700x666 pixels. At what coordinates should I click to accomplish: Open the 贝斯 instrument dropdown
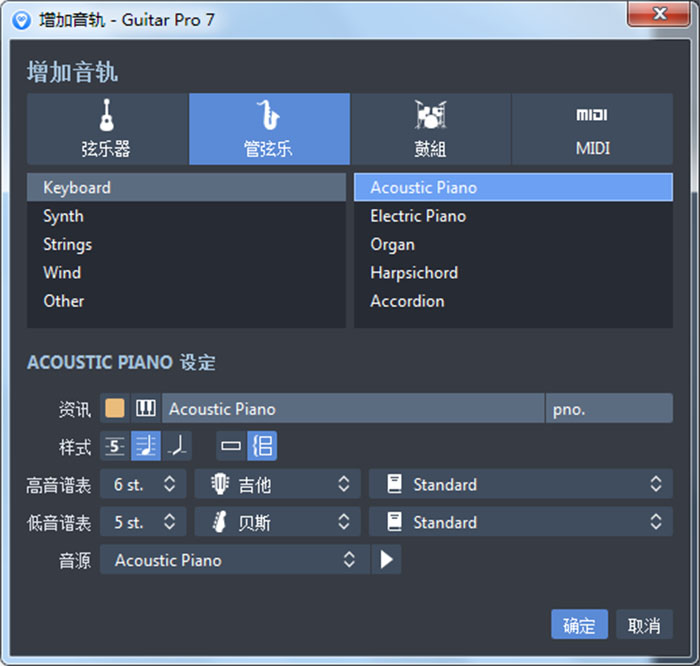pos(277,522)
